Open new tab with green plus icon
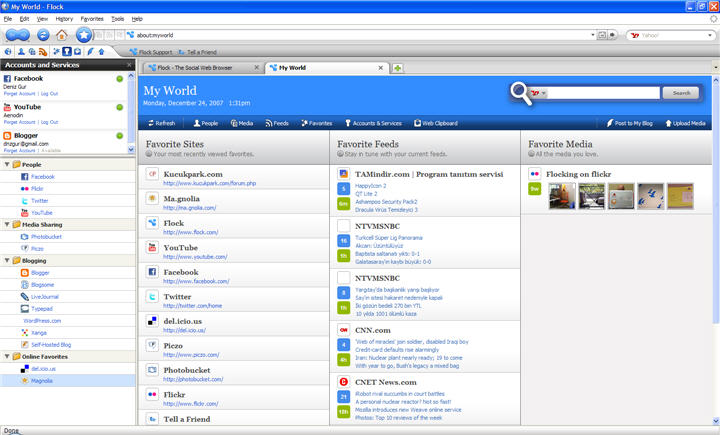Screen dimensions: 720x435 [x=398, y=68]
